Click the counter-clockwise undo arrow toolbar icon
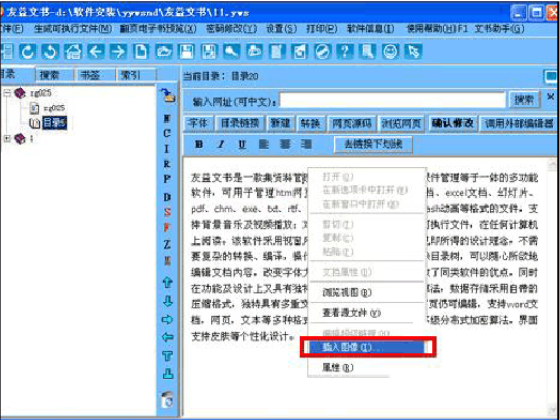Screen dimensions: 560x420 [50, 52]
